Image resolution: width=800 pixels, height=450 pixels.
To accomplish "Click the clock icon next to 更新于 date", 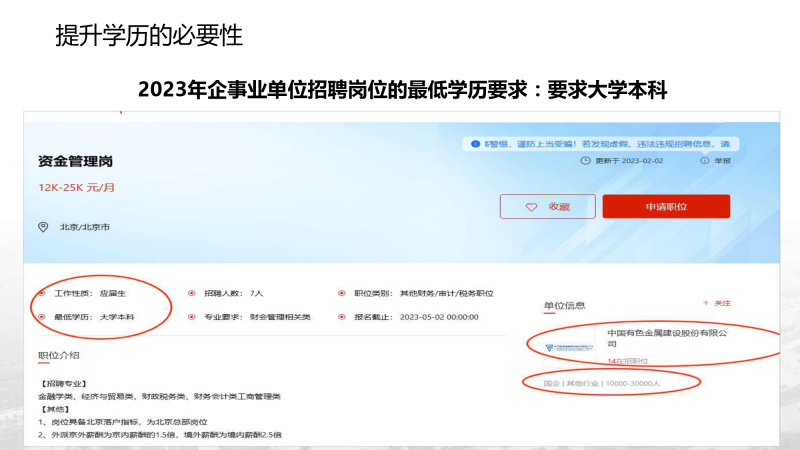I will click(584, 160).
